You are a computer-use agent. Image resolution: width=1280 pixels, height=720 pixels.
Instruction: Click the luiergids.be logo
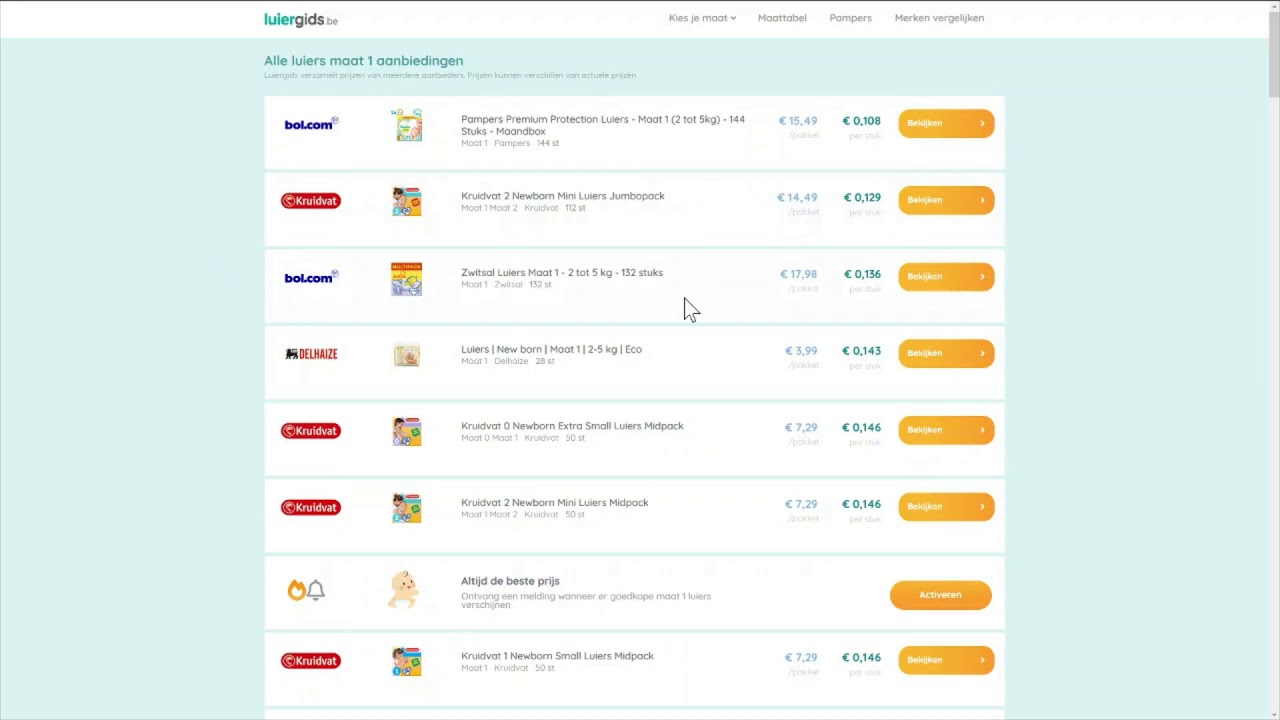(300, 19)
